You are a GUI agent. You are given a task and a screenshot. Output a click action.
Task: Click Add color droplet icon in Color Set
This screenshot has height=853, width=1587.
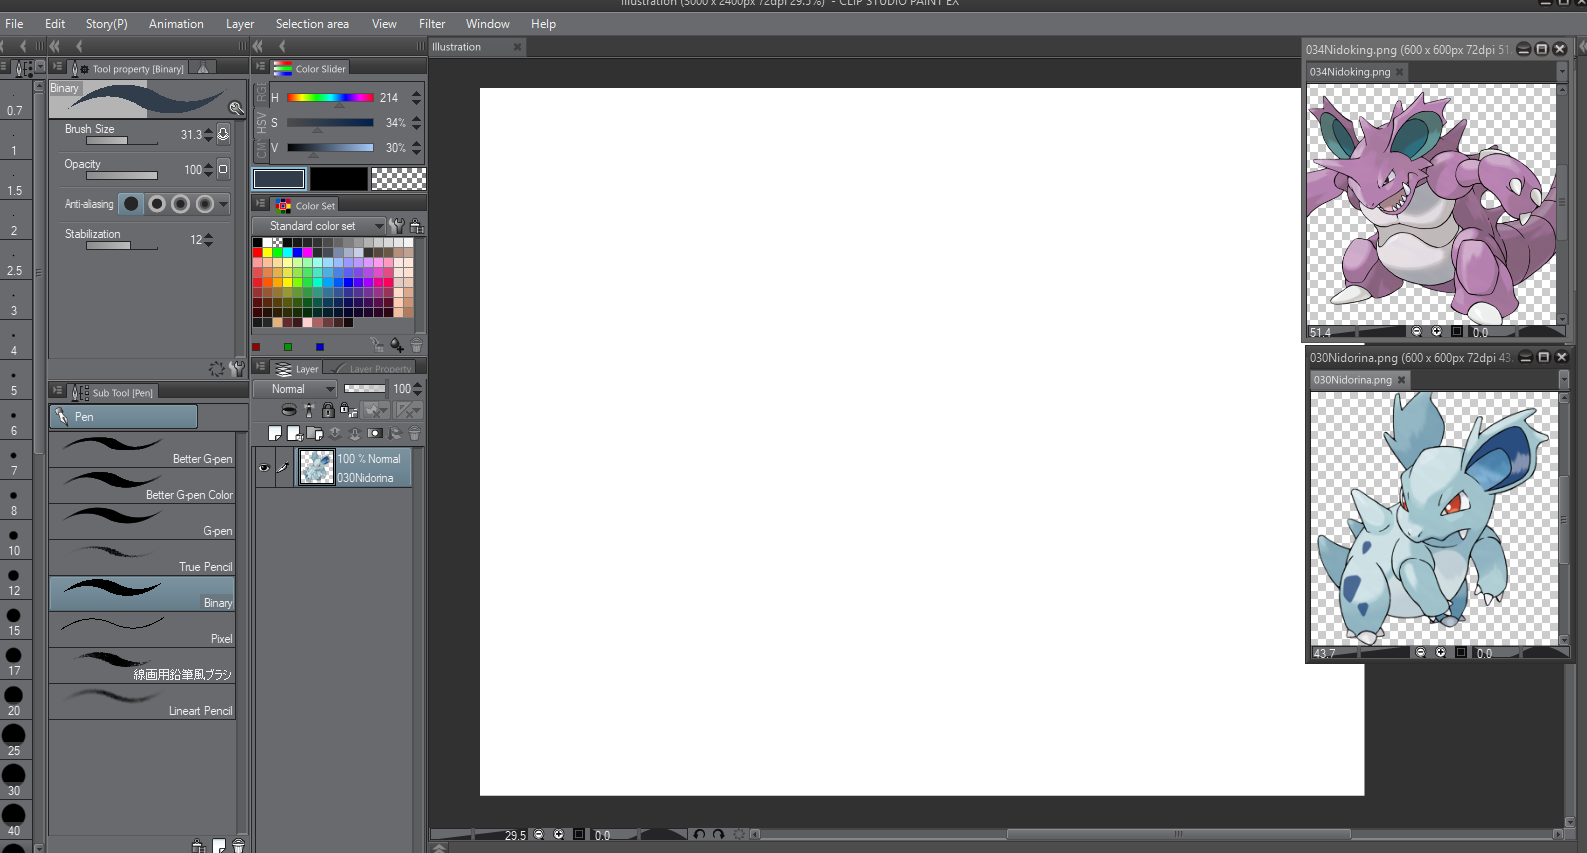coord(397,346)
